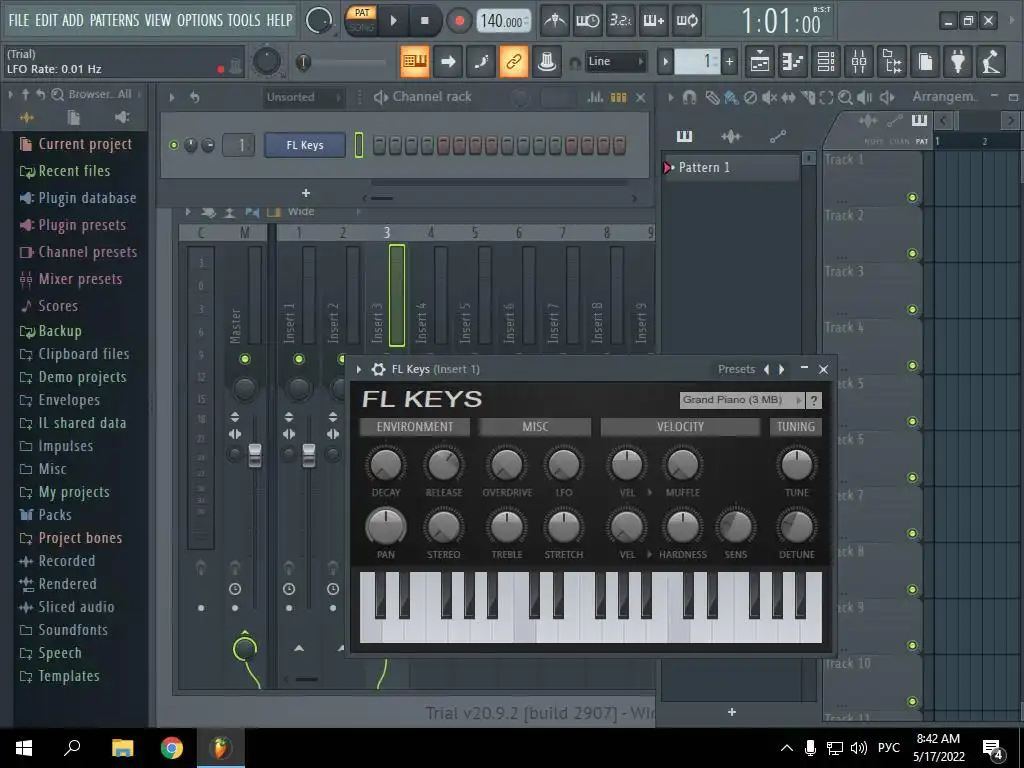This screenshot has width=1024, height=768.
Task: Click the DECAY knob in FL Keys
Action: (x=386, y=464)
